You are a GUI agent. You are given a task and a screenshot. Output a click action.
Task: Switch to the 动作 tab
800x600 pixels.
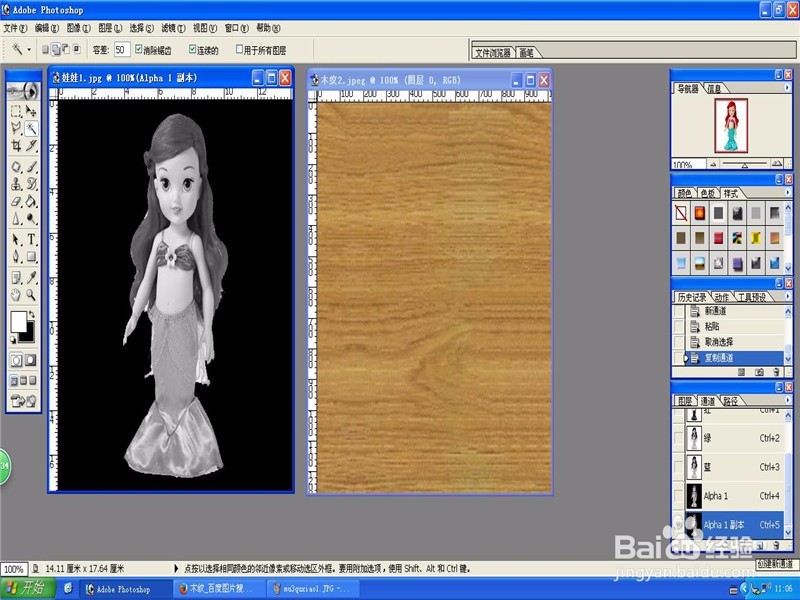(721, 297)
